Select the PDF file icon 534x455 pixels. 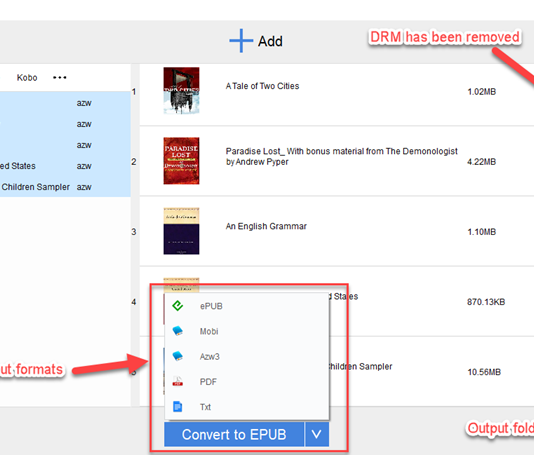(x=178, y=381)
